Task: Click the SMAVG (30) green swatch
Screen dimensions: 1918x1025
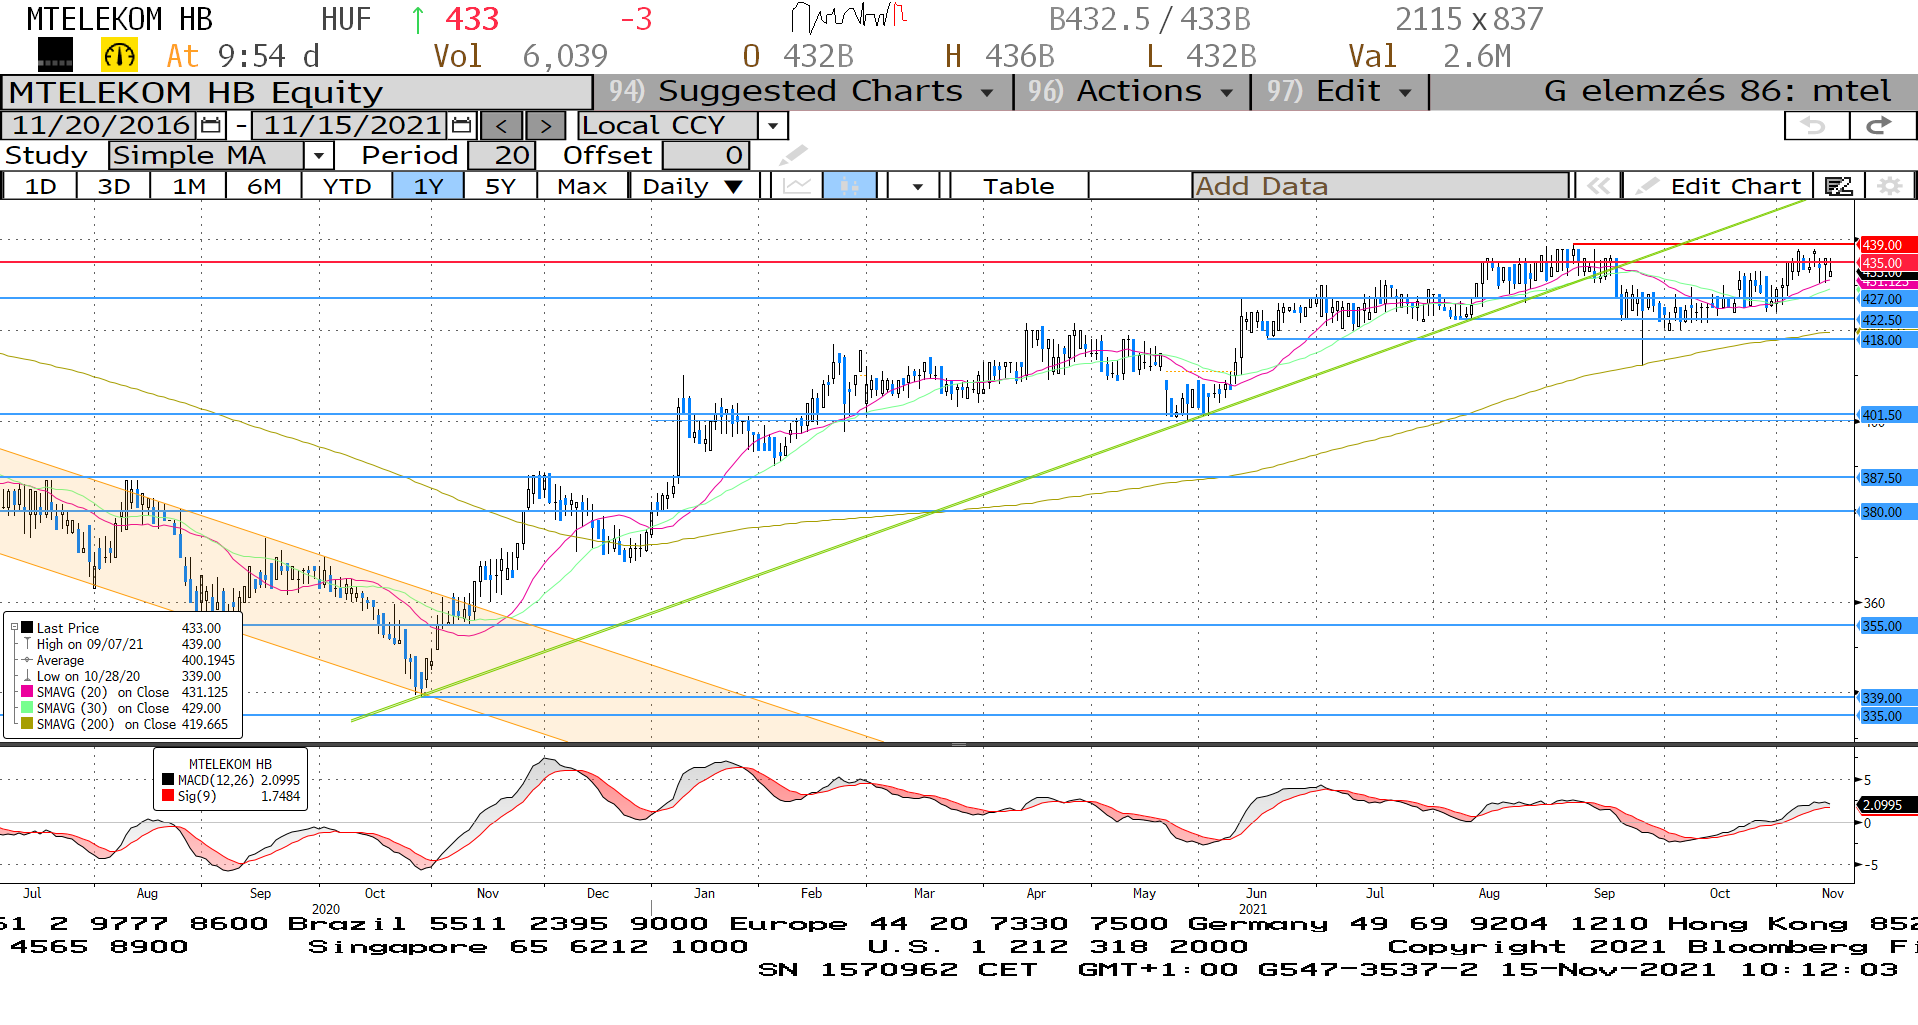Action: 27,708
